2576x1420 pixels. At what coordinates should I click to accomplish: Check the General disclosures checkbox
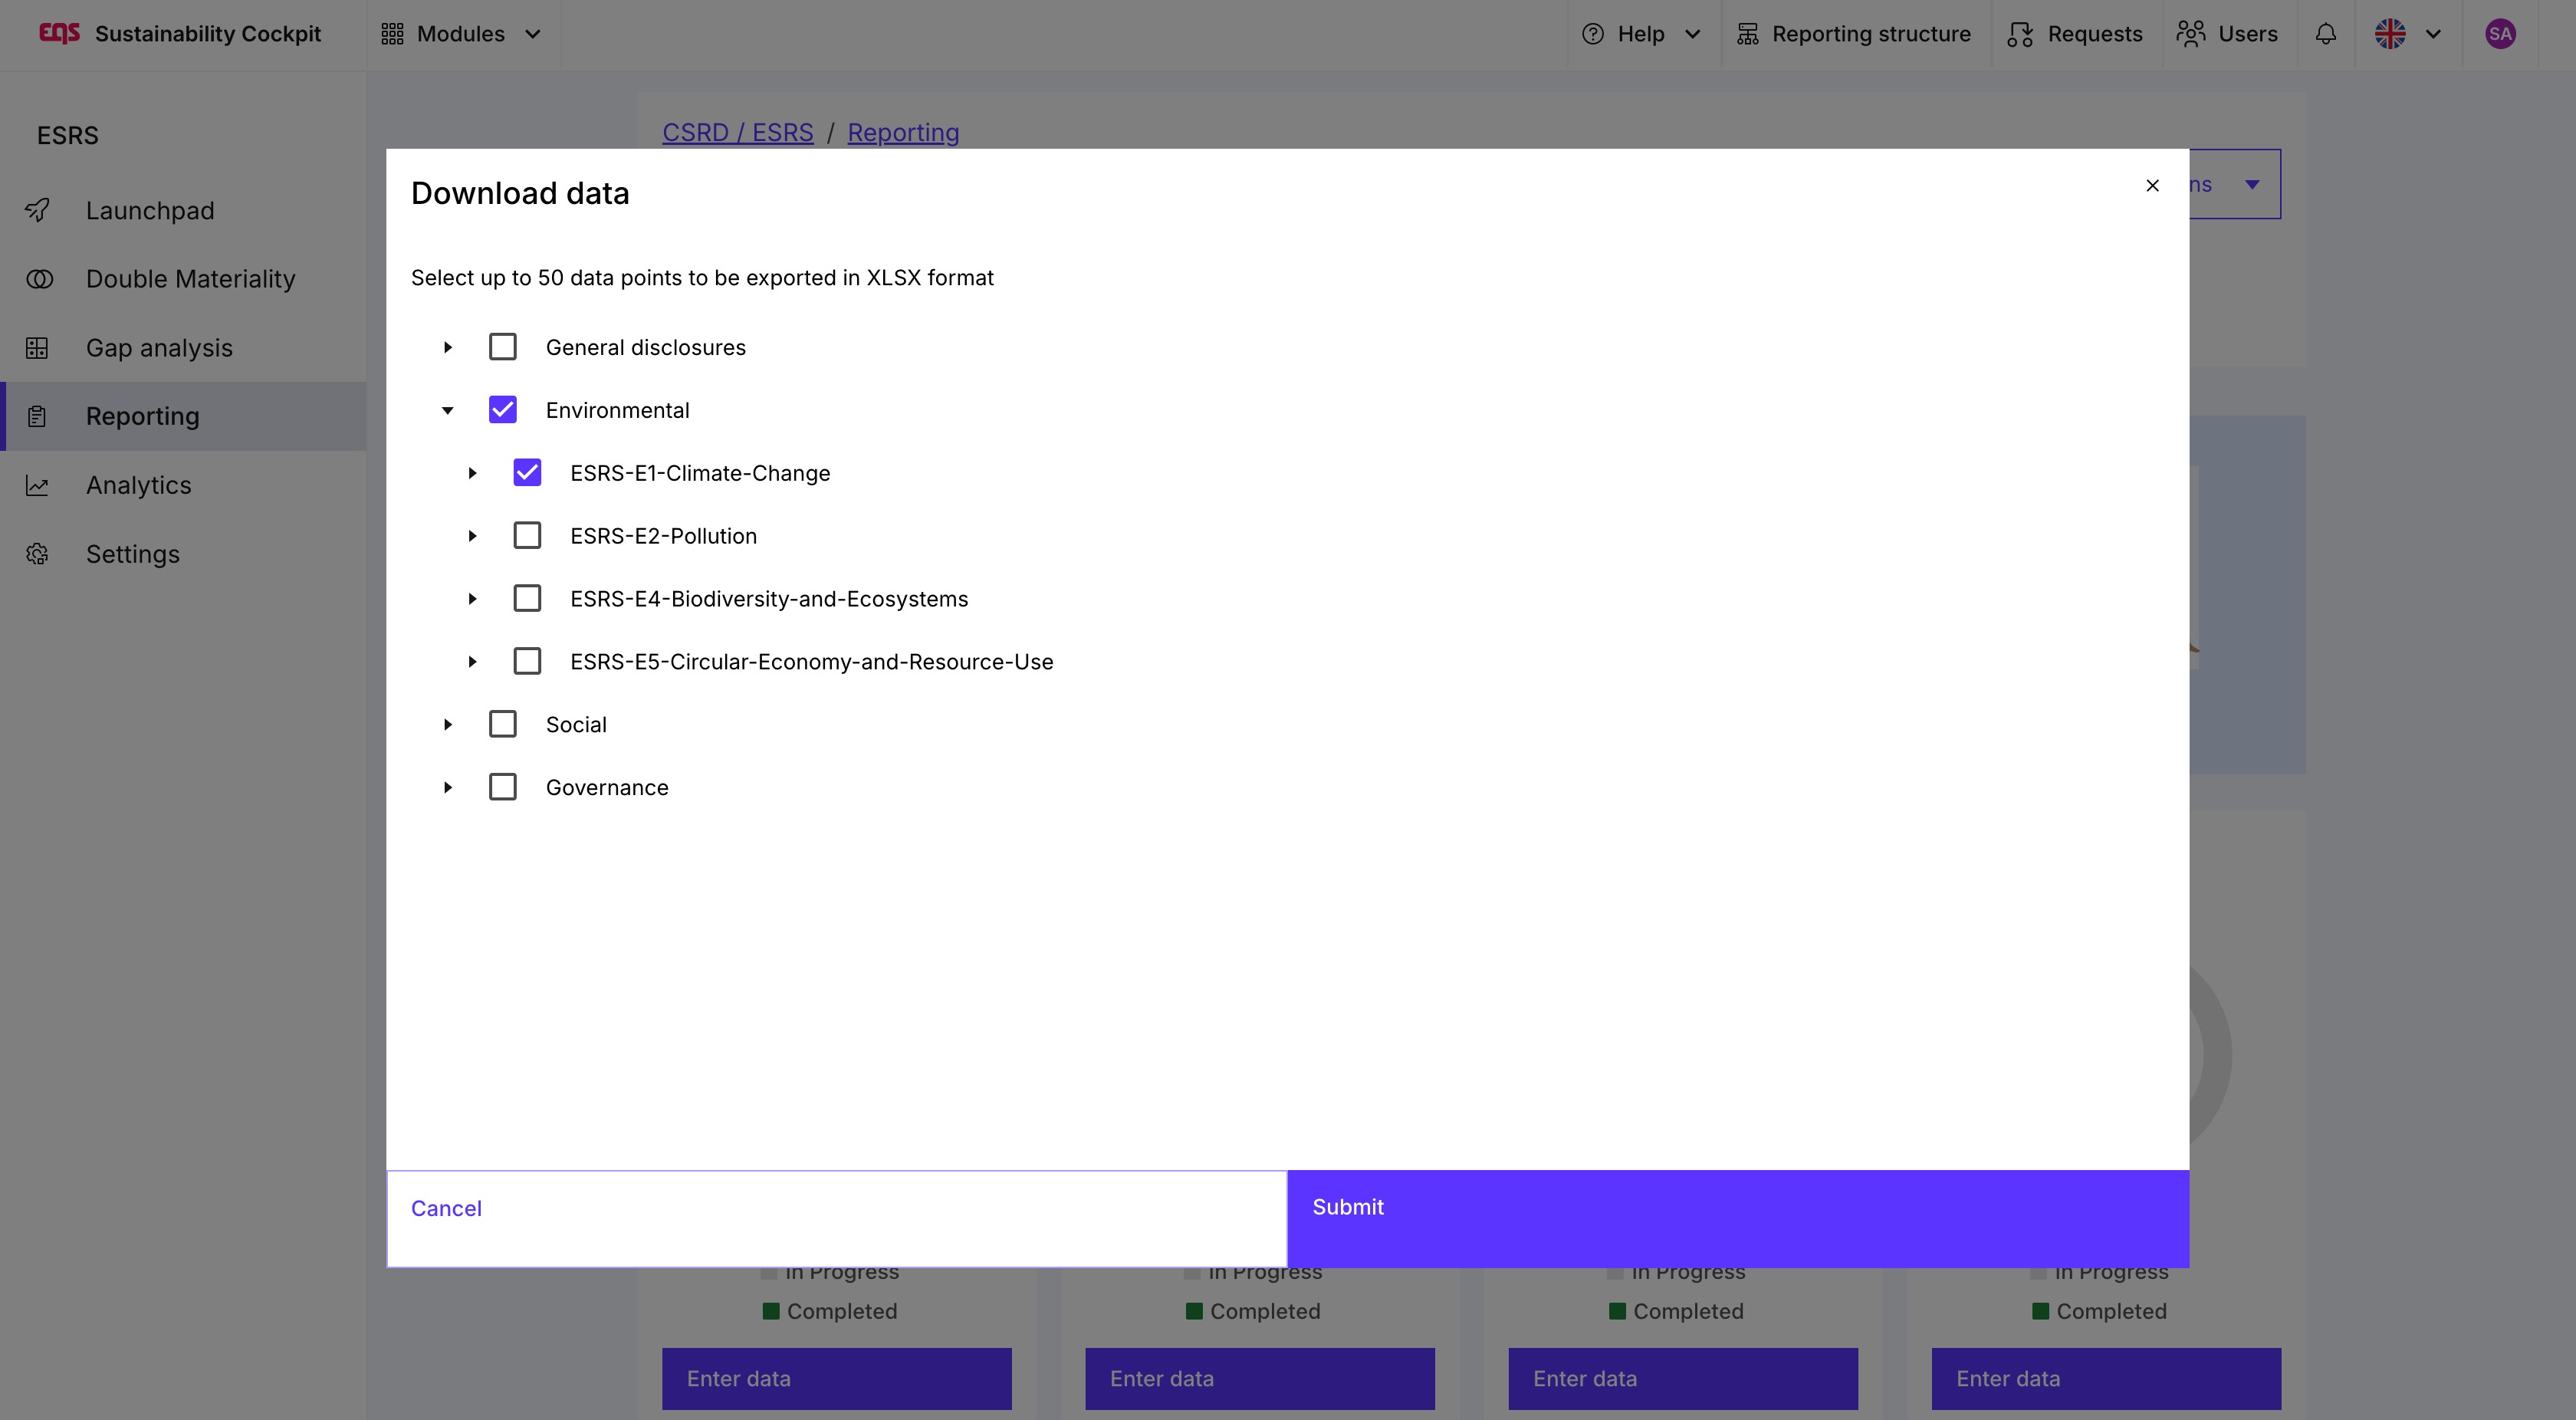(502, 347)
